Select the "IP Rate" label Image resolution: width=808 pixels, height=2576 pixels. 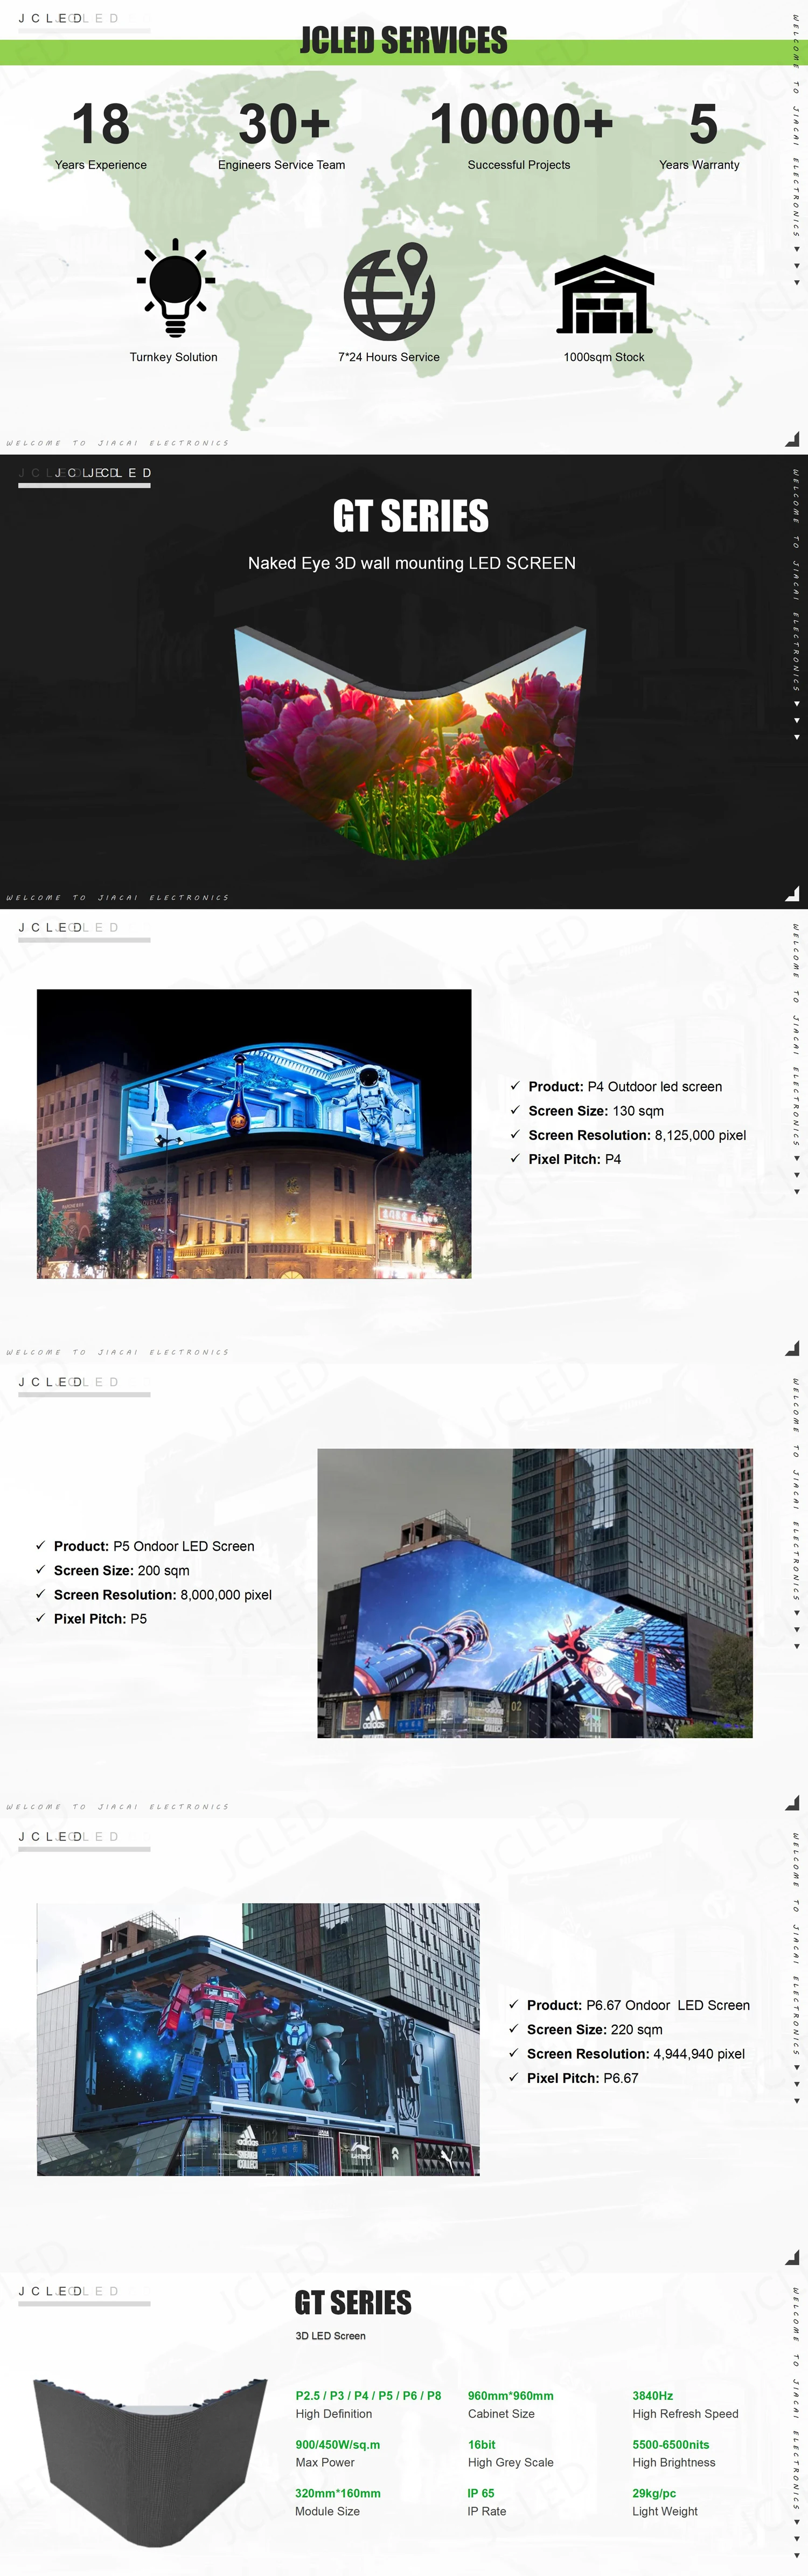[487, 2512]
